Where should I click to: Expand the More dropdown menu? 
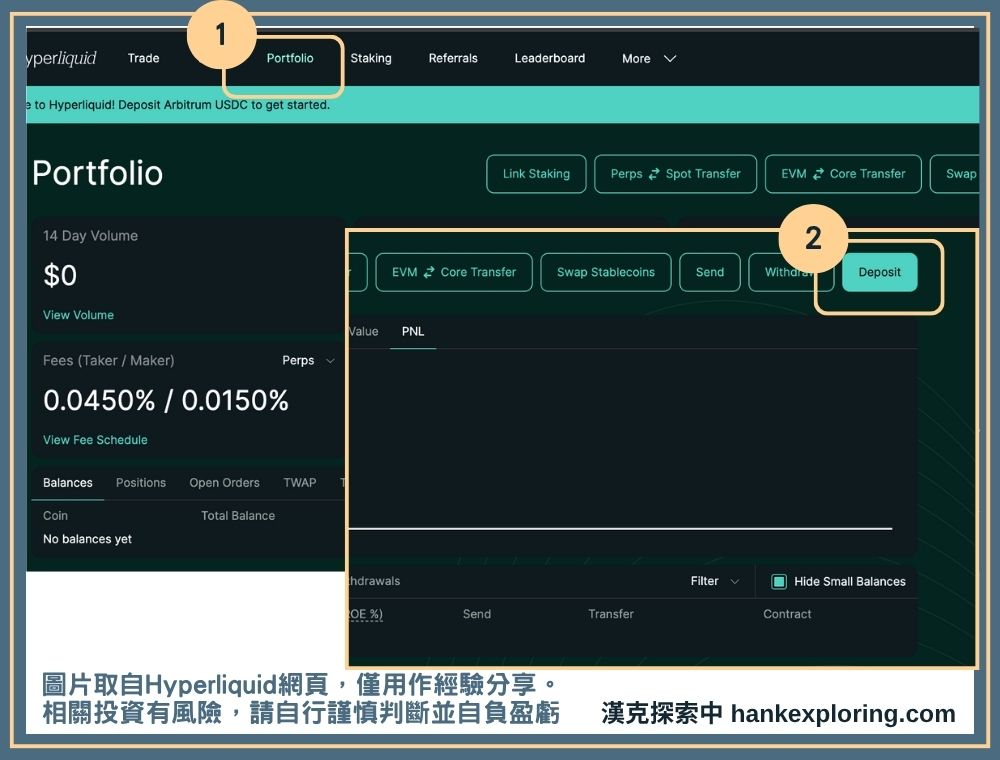(648, 59)
